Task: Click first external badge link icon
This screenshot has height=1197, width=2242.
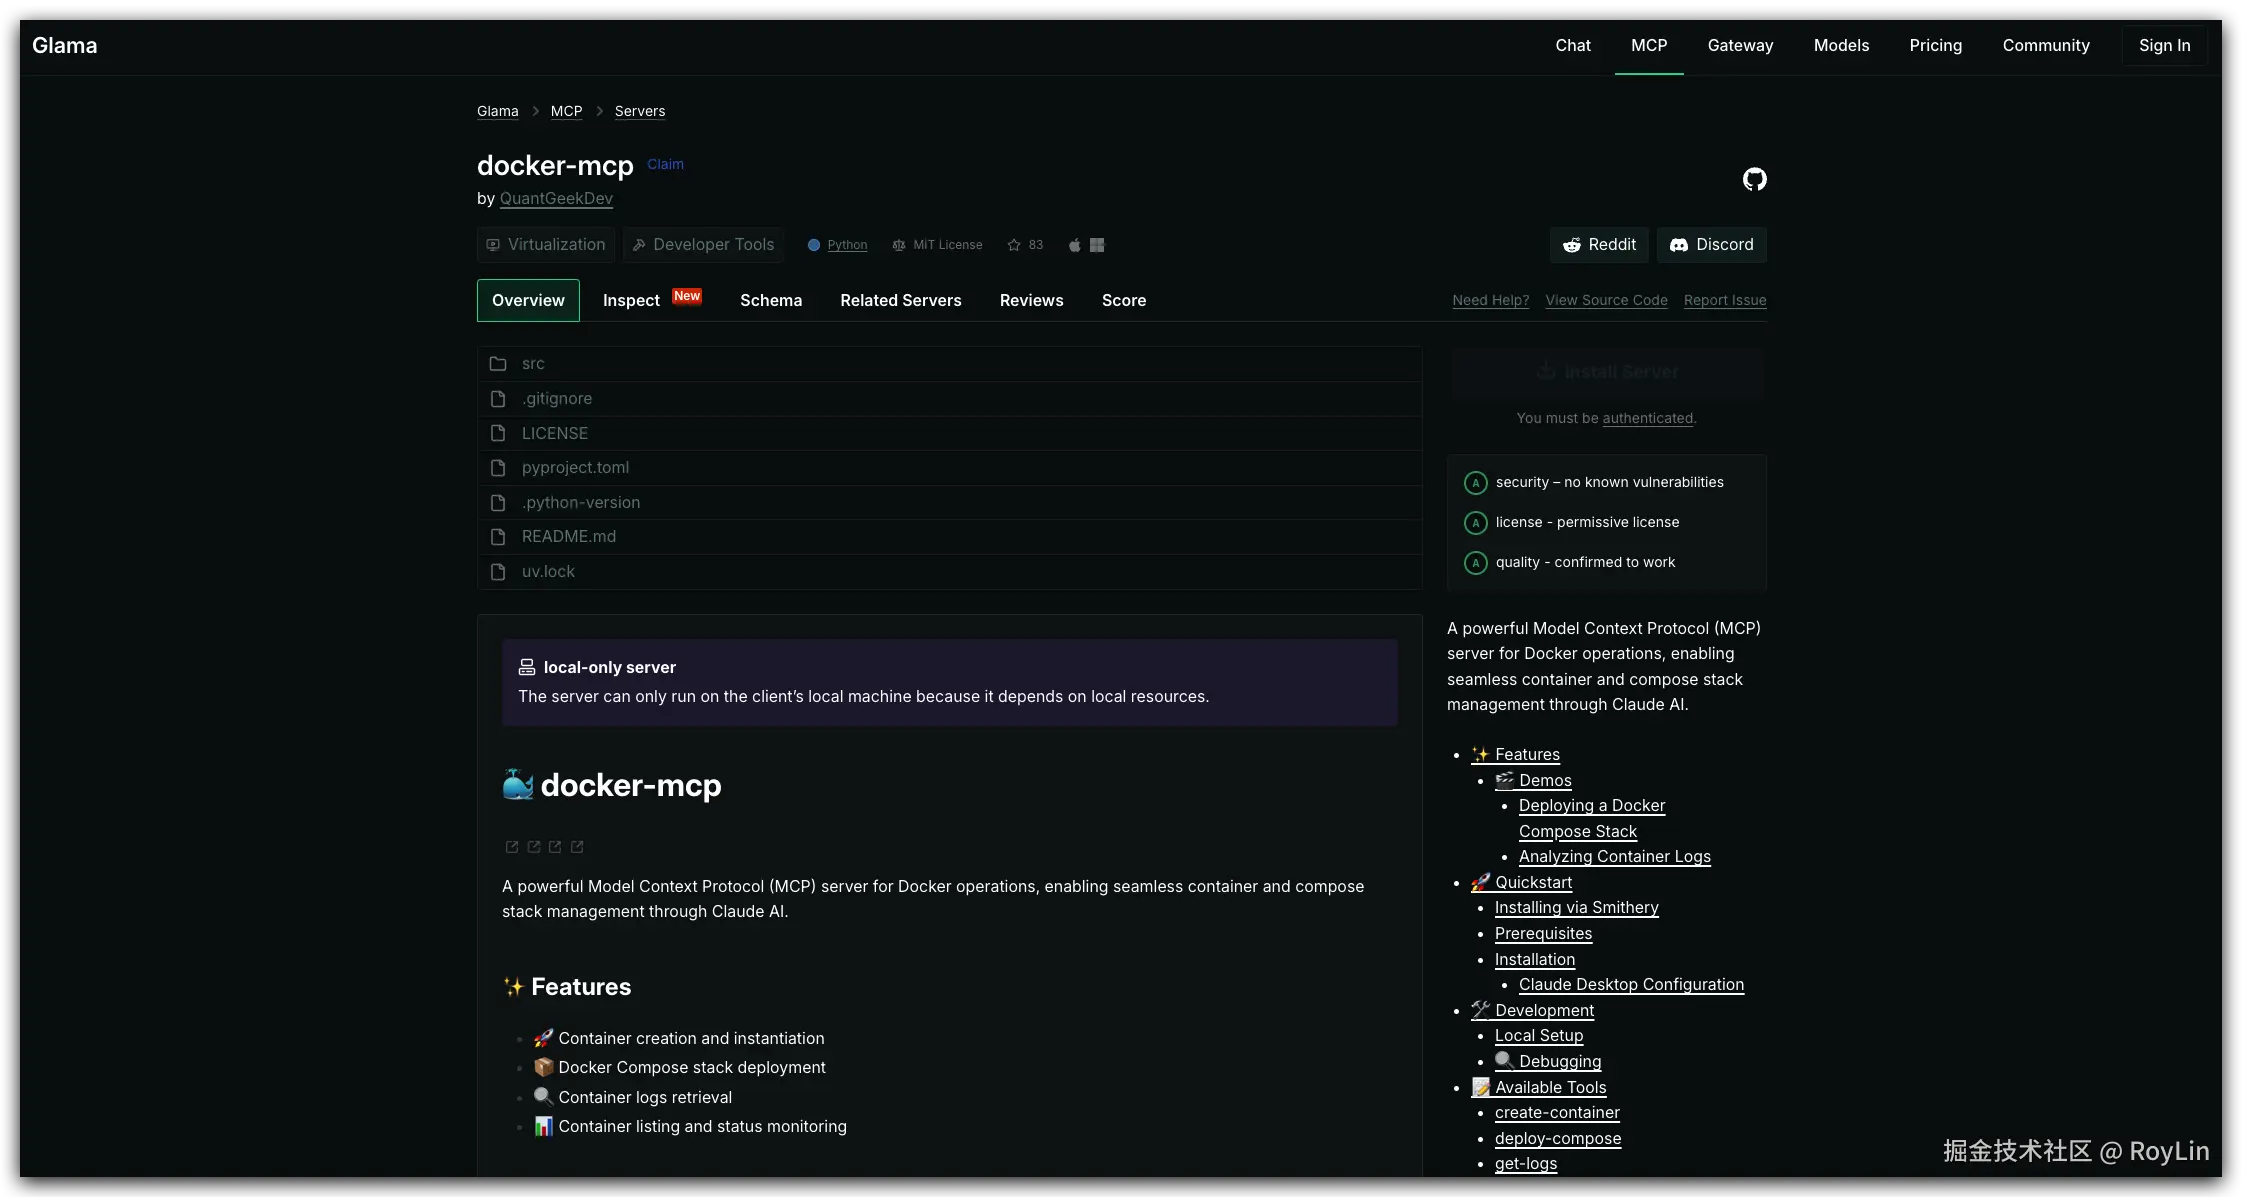Action: 512,847
